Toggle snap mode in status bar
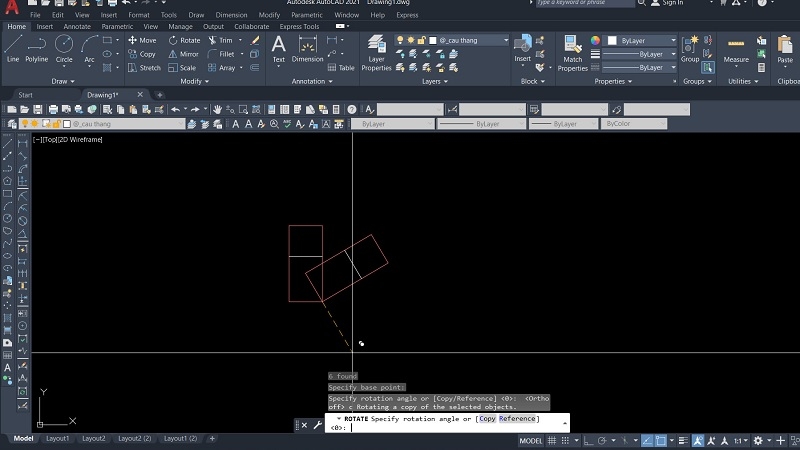This screenshot has height=450, width=800. [565, 440]
